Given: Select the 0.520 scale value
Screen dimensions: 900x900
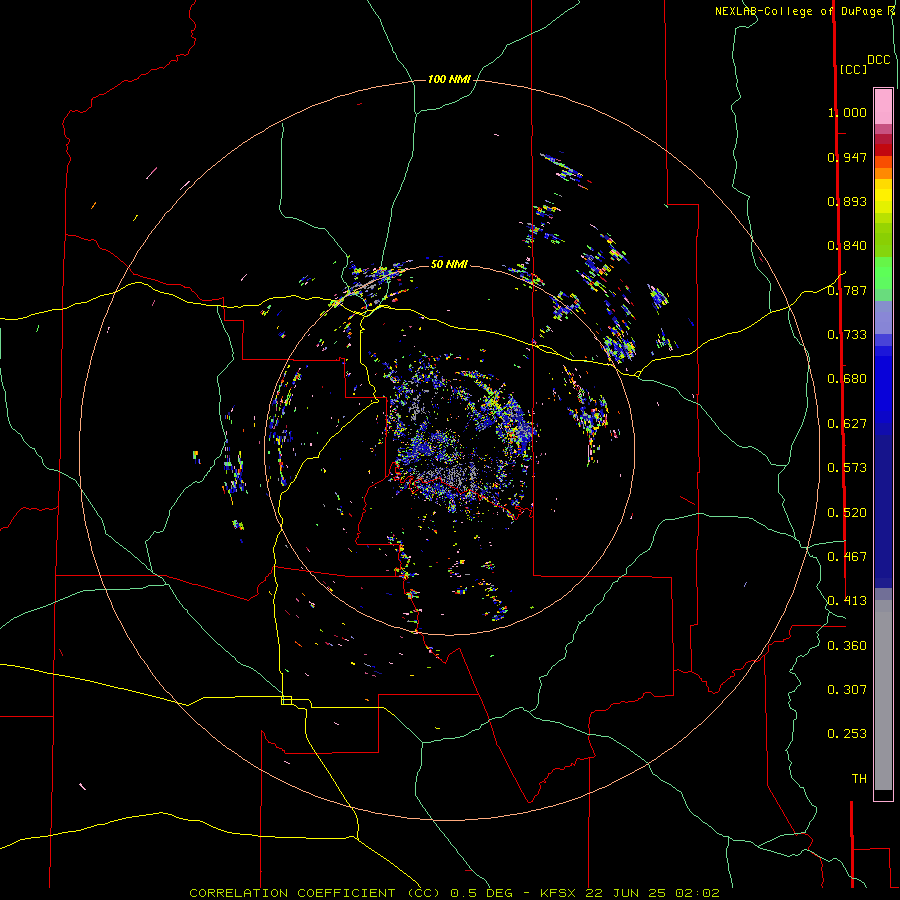Looking at the screenshot, I should [x=847, y=513].
